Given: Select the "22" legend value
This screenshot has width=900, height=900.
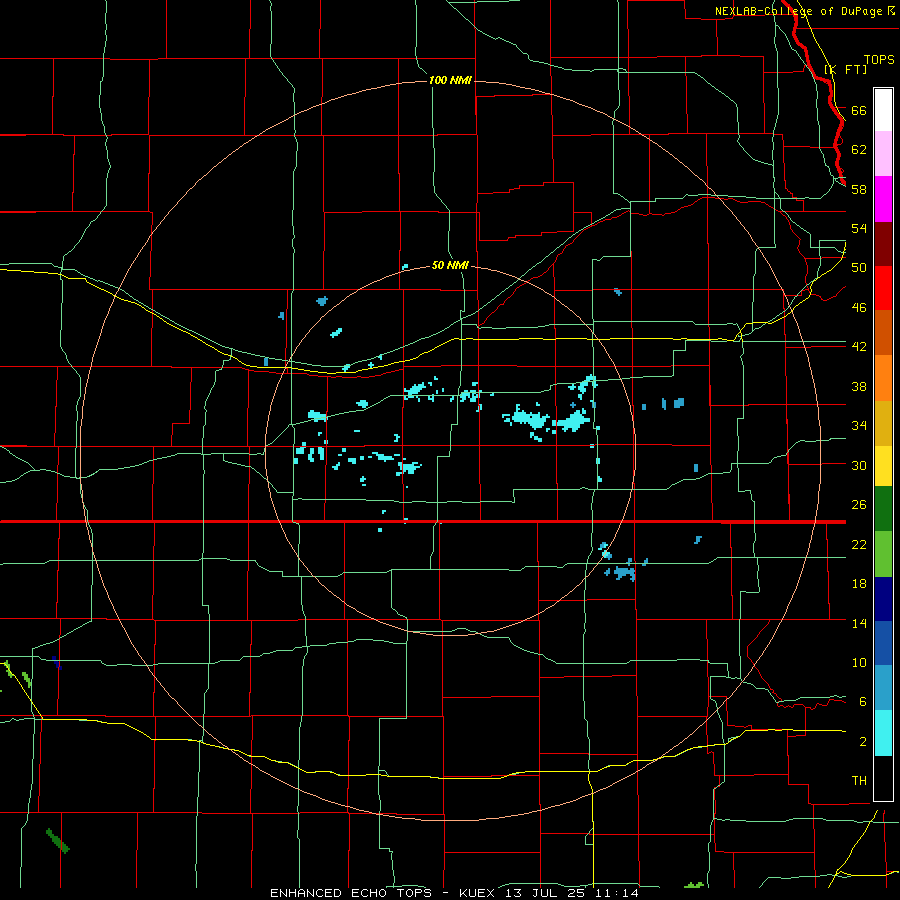Looking at the screenshot, I should (859, 544).
